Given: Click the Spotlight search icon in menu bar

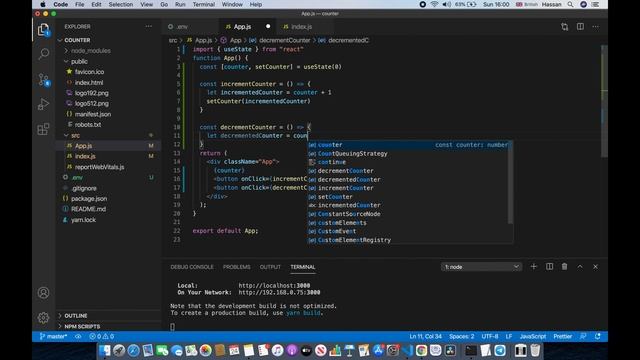Looking at the screenshot, I should click(x=570, y=4).
